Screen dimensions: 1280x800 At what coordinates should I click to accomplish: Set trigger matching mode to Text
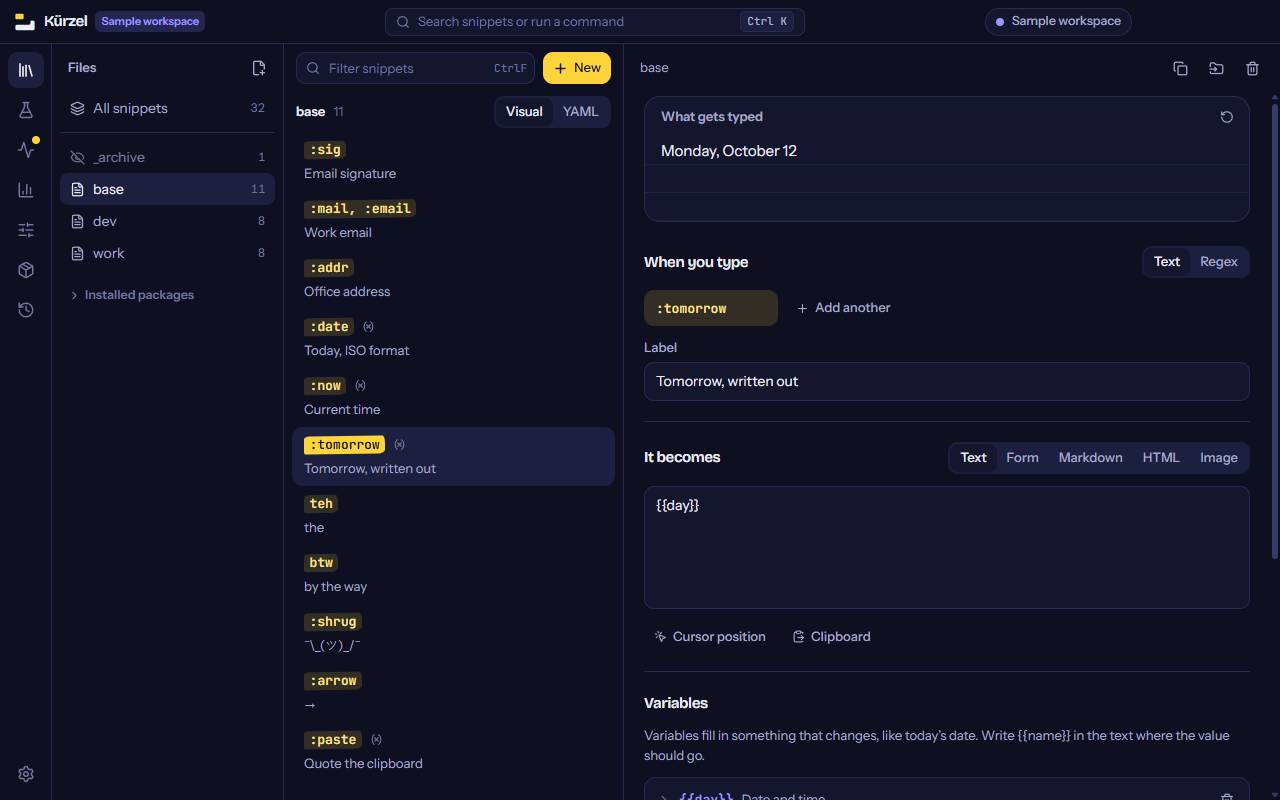tap(1167, 262)
